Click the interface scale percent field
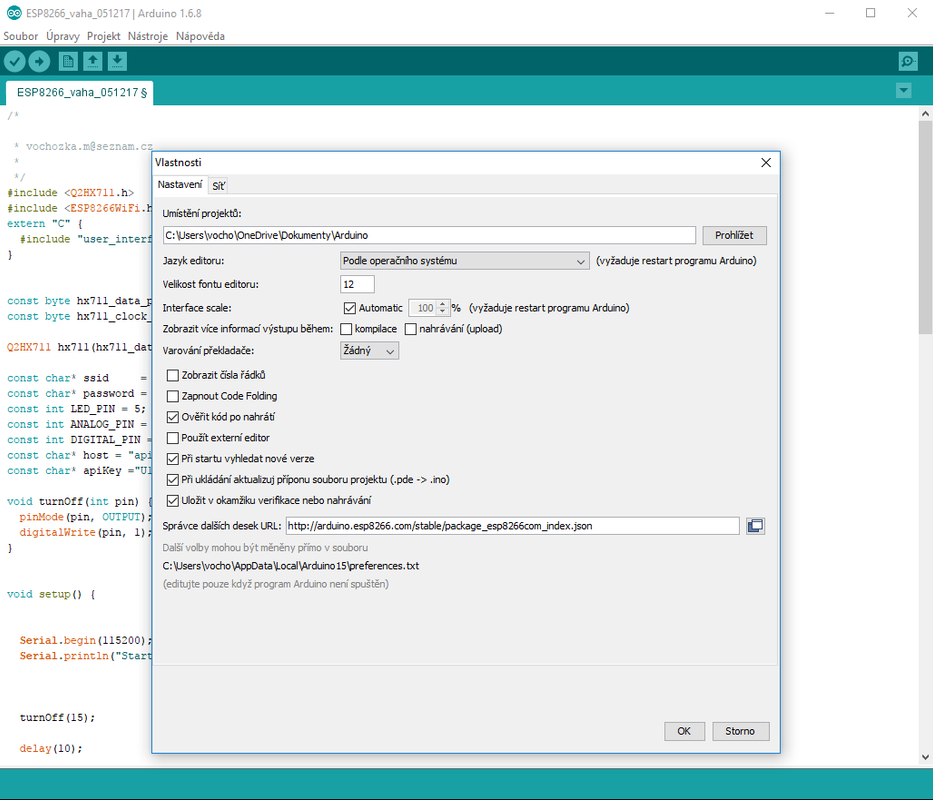This screenshot has height=800, width=933. pos(423,308)
